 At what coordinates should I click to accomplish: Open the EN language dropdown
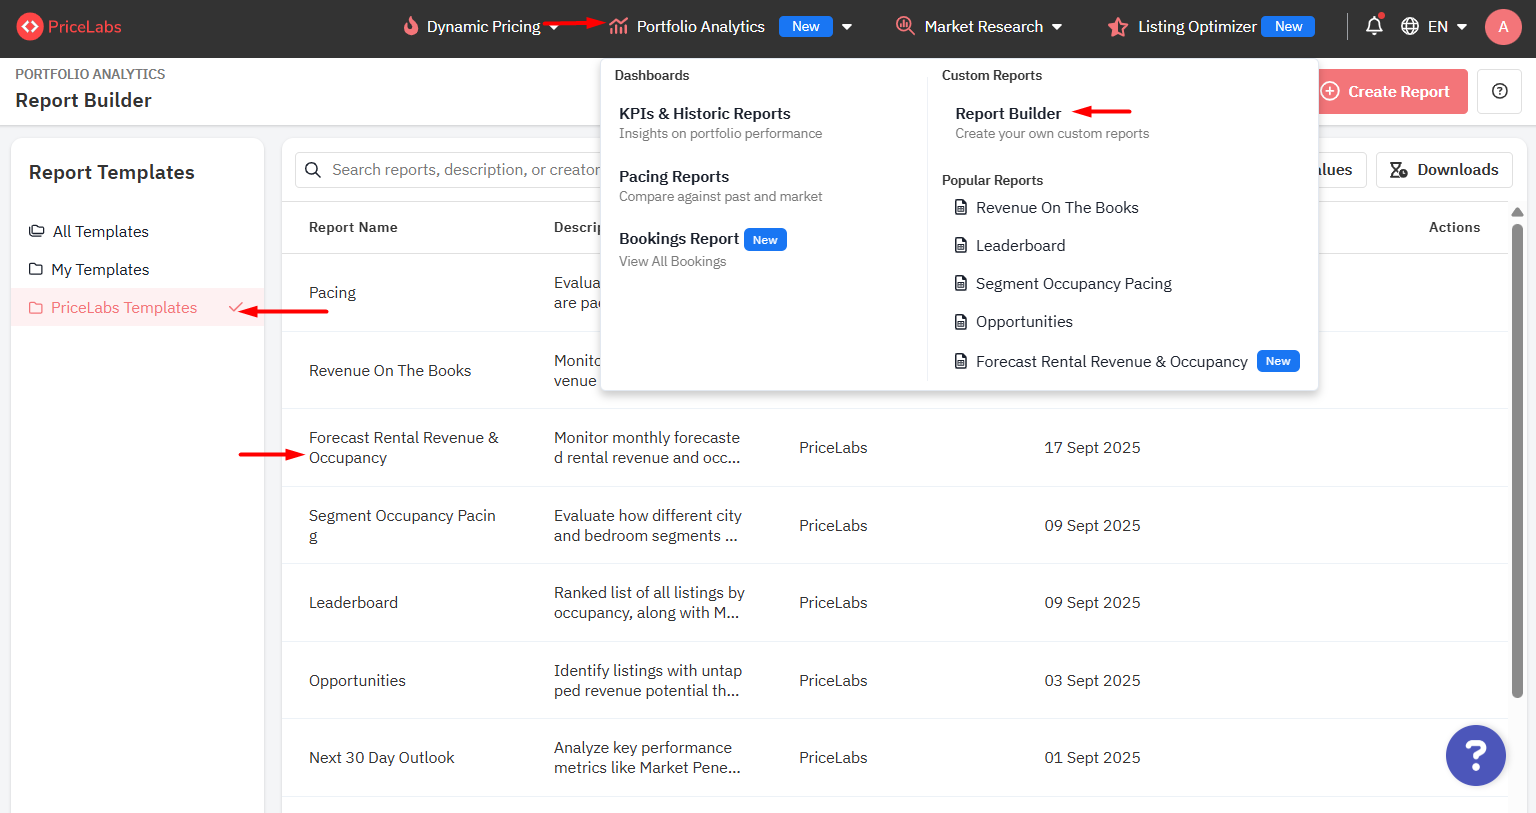click(1461, 27)
